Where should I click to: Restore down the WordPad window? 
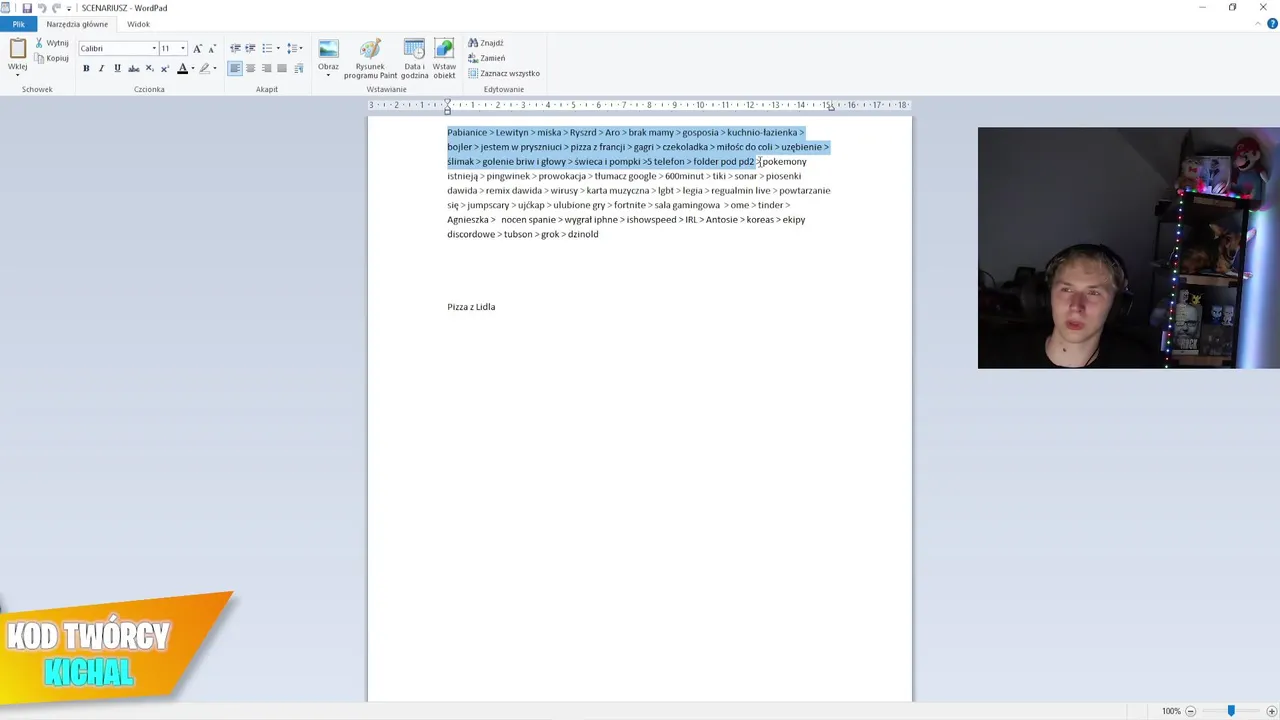click(1233, 8)
